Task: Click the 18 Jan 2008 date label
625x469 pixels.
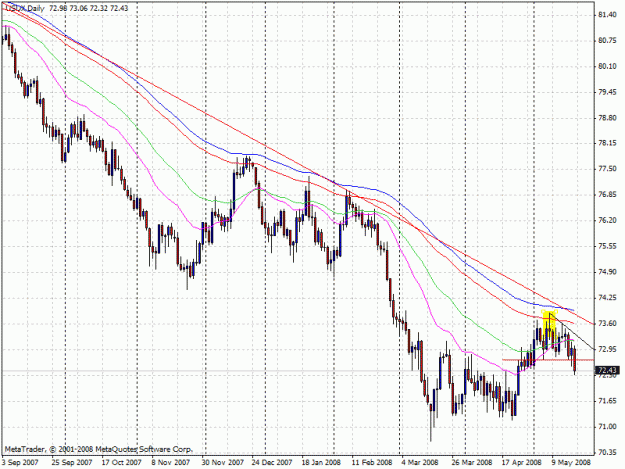Action: (321, 462)
